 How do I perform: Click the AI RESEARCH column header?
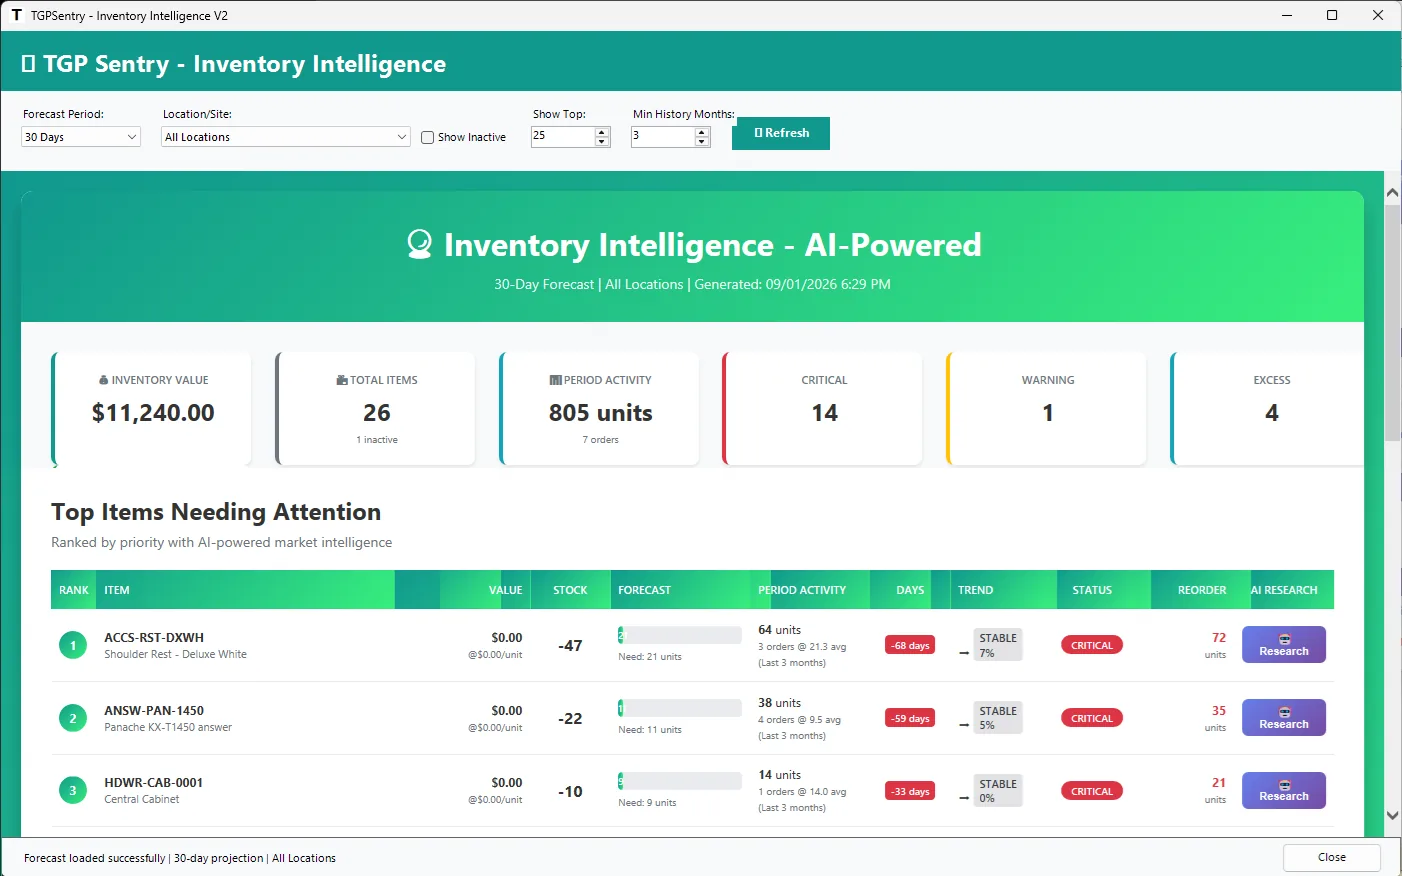[1284, 590]
